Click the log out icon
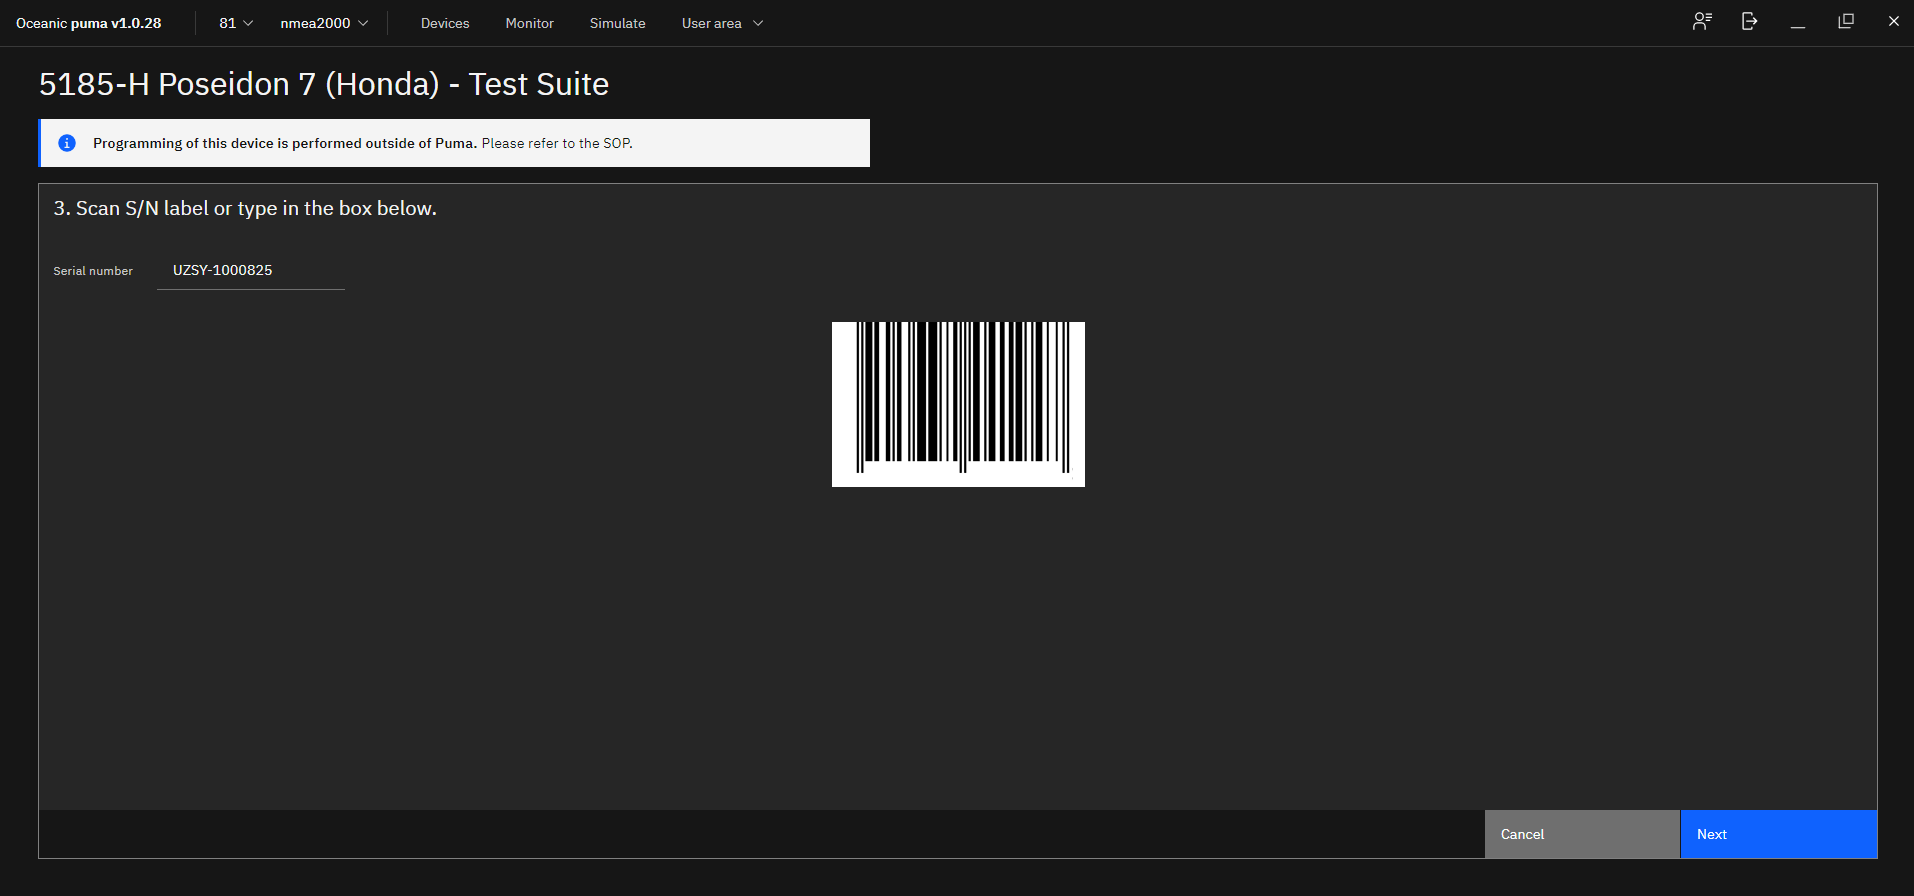Viewport: 1914px width, 896px height. pos(1749,22)
